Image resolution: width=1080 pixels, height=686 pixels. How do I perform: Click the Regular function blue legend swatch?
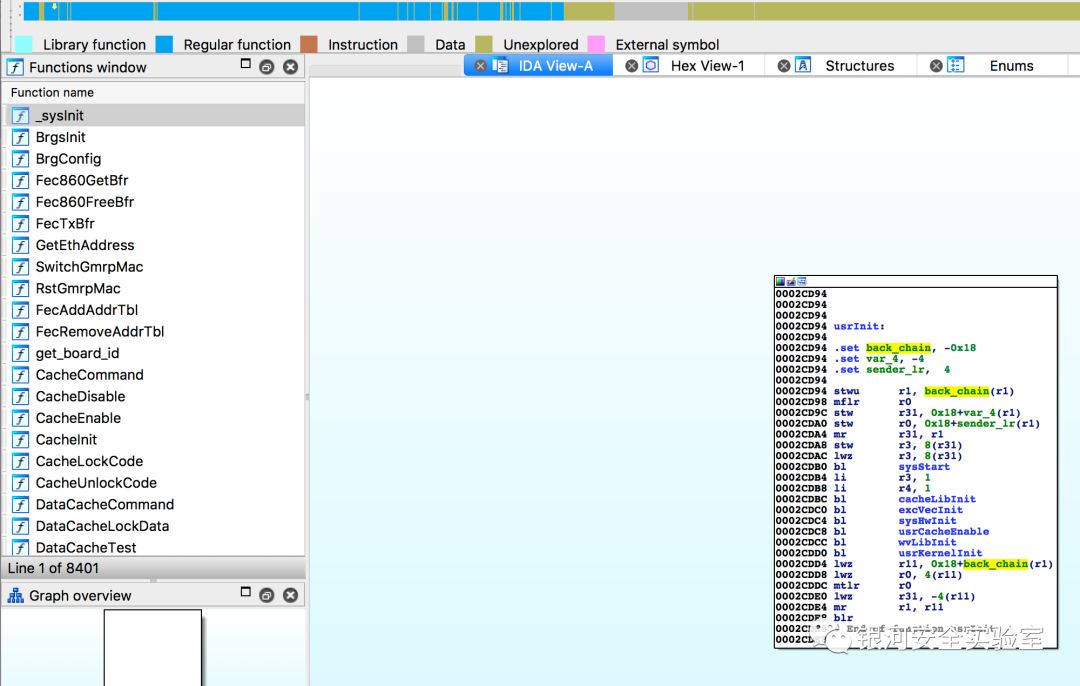164,44
